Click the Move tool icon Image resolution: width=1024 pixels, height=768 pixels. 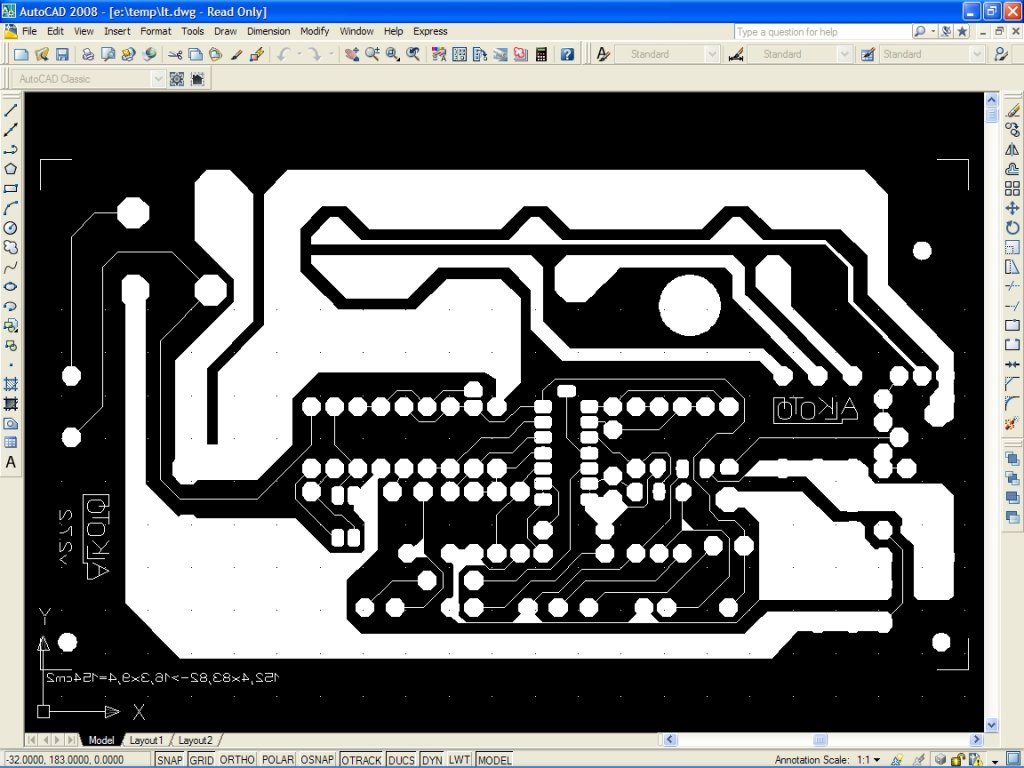pyautogui.click(x=1012, y=208)
